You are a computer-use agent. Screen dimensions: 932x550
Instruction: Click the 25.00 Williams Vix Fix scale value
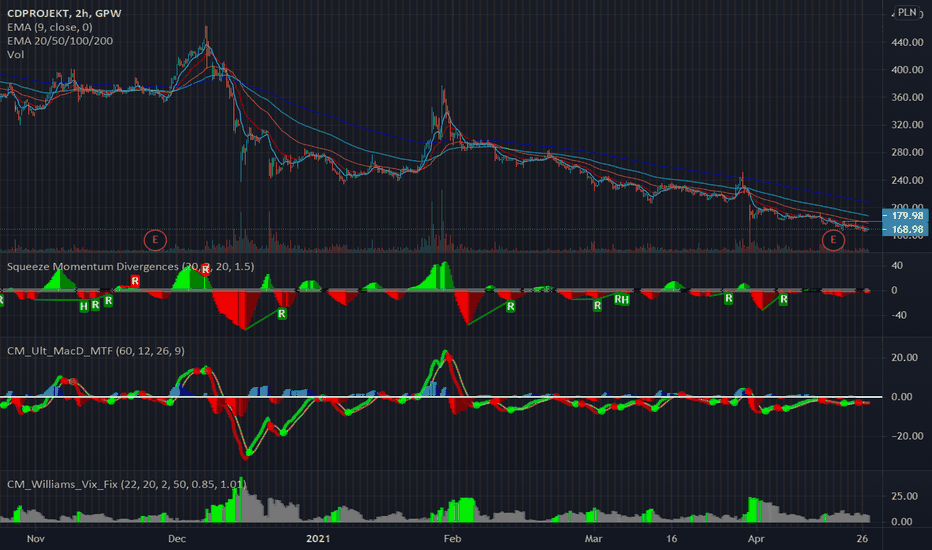(905, 496)
